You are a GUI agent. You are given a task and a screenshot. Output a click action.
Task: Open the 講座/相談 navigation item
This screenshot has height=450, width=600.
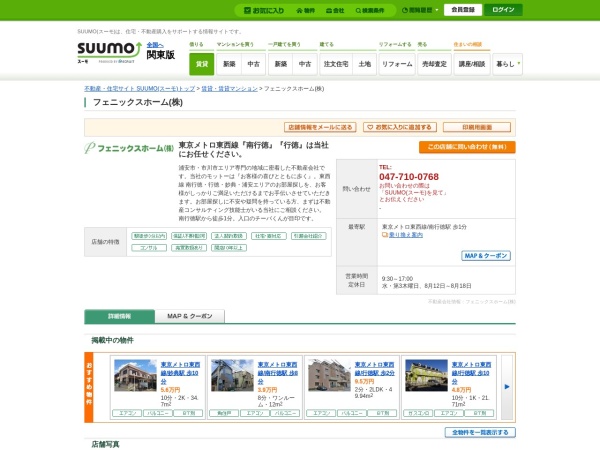[472, 64]
